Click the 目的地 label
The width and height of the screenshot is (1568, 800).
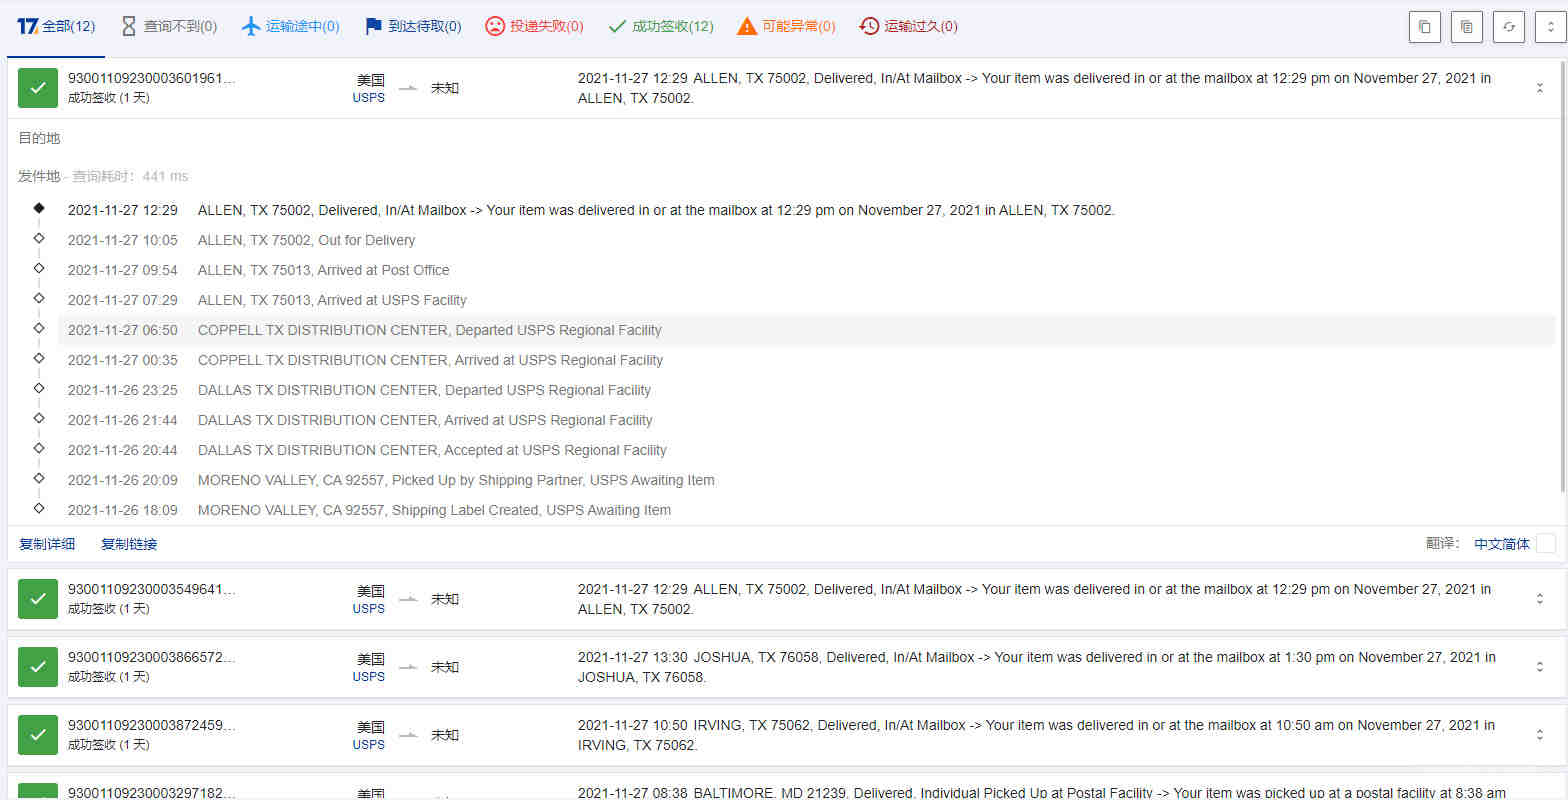[39, 138]
